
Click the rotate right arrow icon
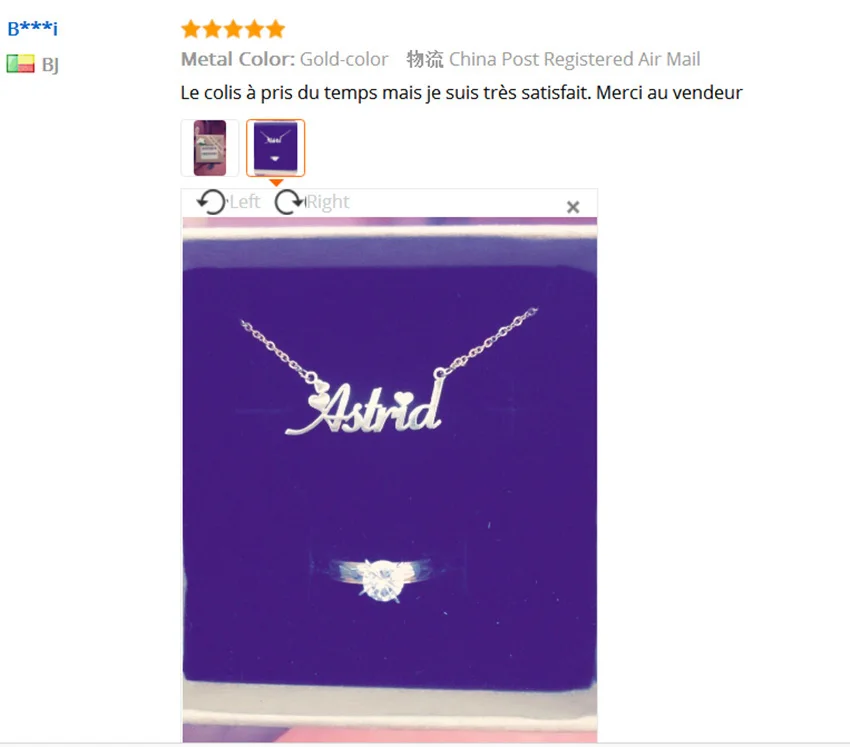289,202
